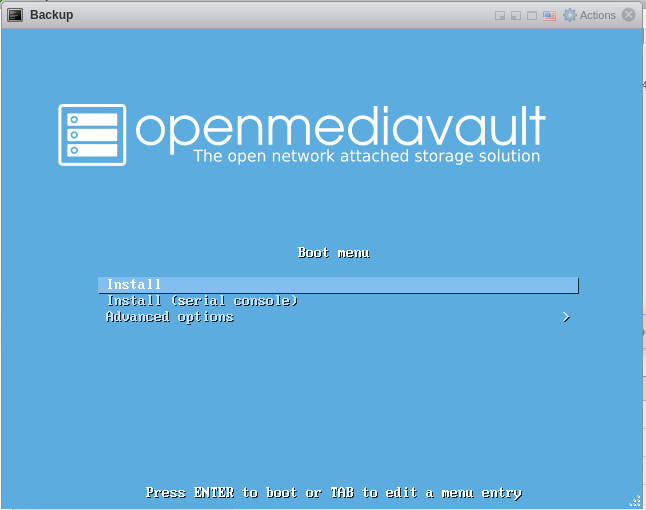The image size is (646, 510).
Task: Select the Install boot menu entry
Action: coord(338,285)
